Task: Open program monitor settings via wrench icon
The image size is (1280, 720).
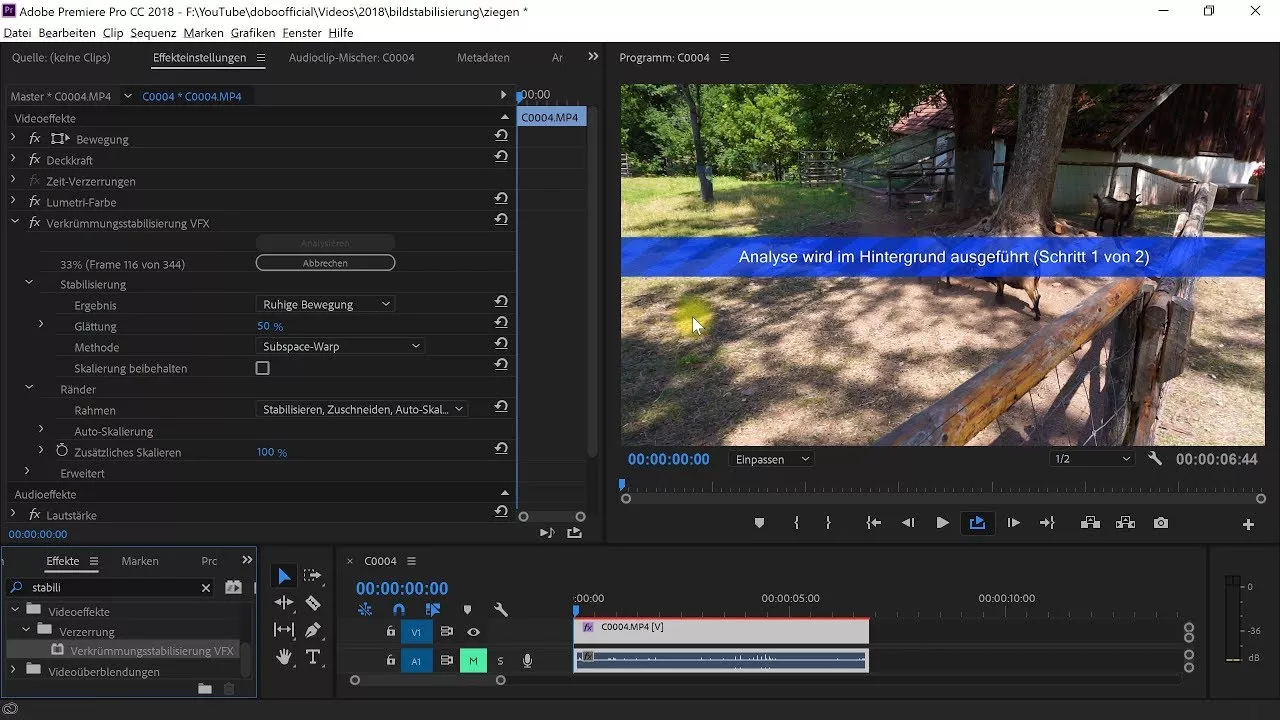Action: pos(1155,459)
